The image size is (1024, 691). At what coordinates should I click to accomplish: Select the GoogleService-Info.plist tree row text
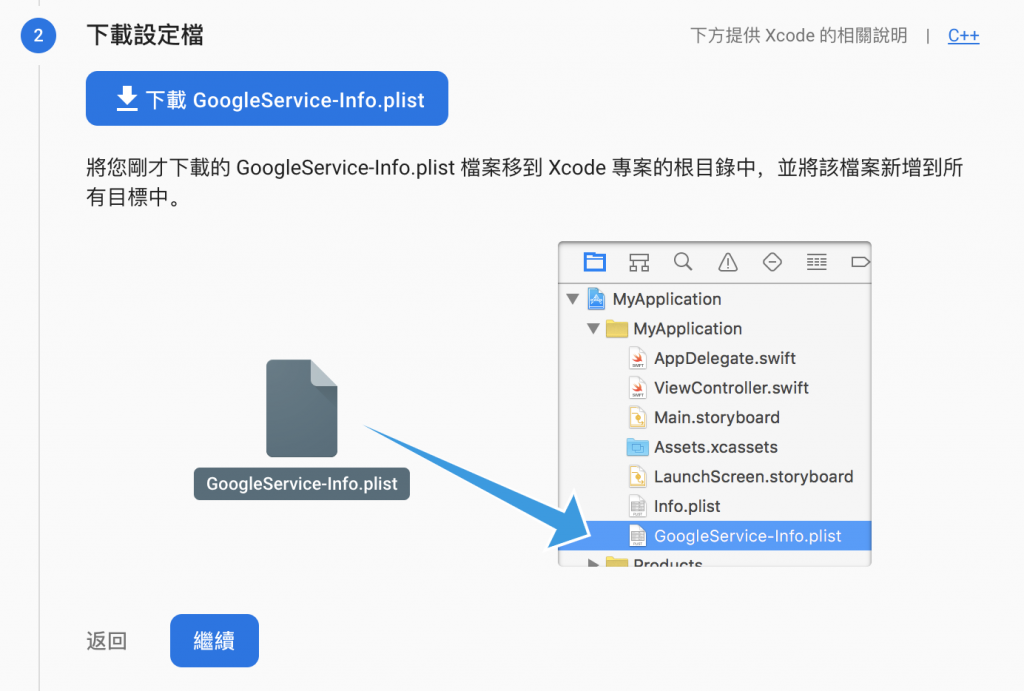tap(748, 536)
